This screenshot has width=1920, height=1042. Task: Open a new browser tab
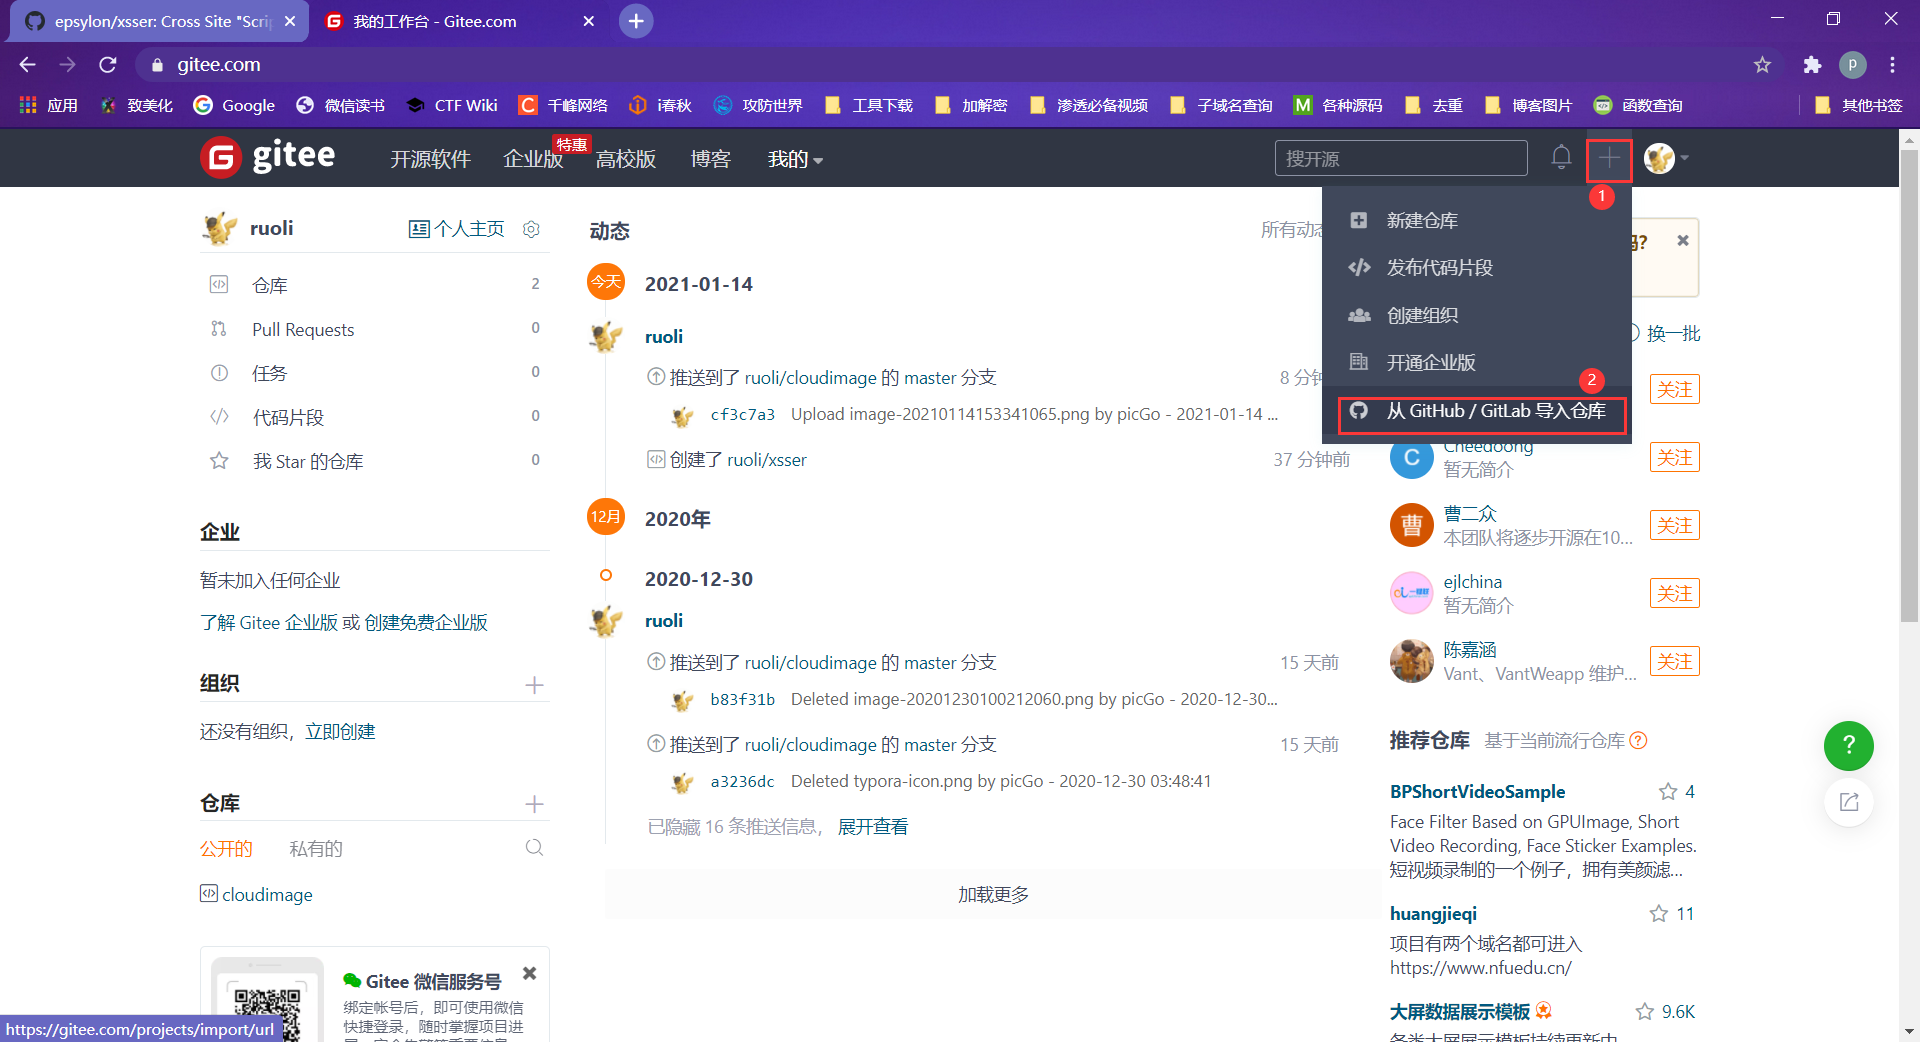(x=636, y=21)
